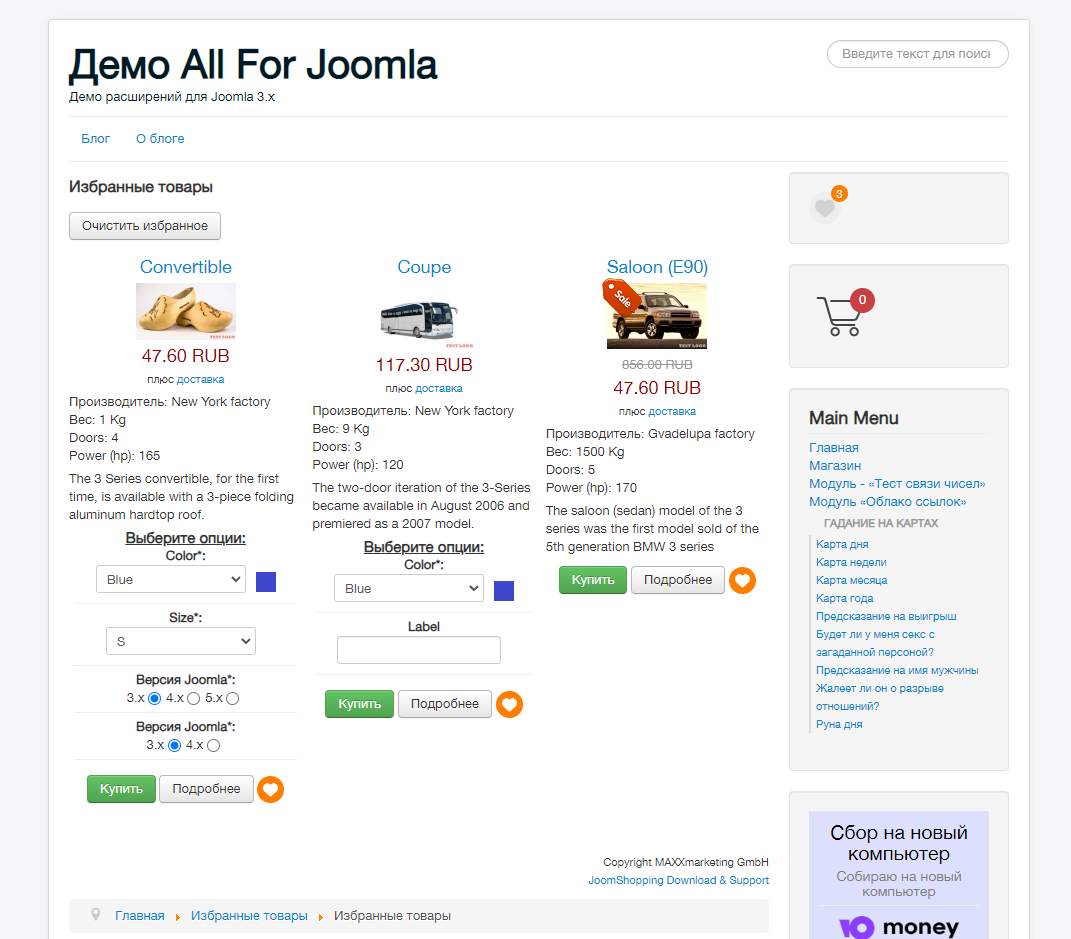Open Карта дня link
Image resolution: width=1071 pixels, height=939 pixels.
point(842,544)
